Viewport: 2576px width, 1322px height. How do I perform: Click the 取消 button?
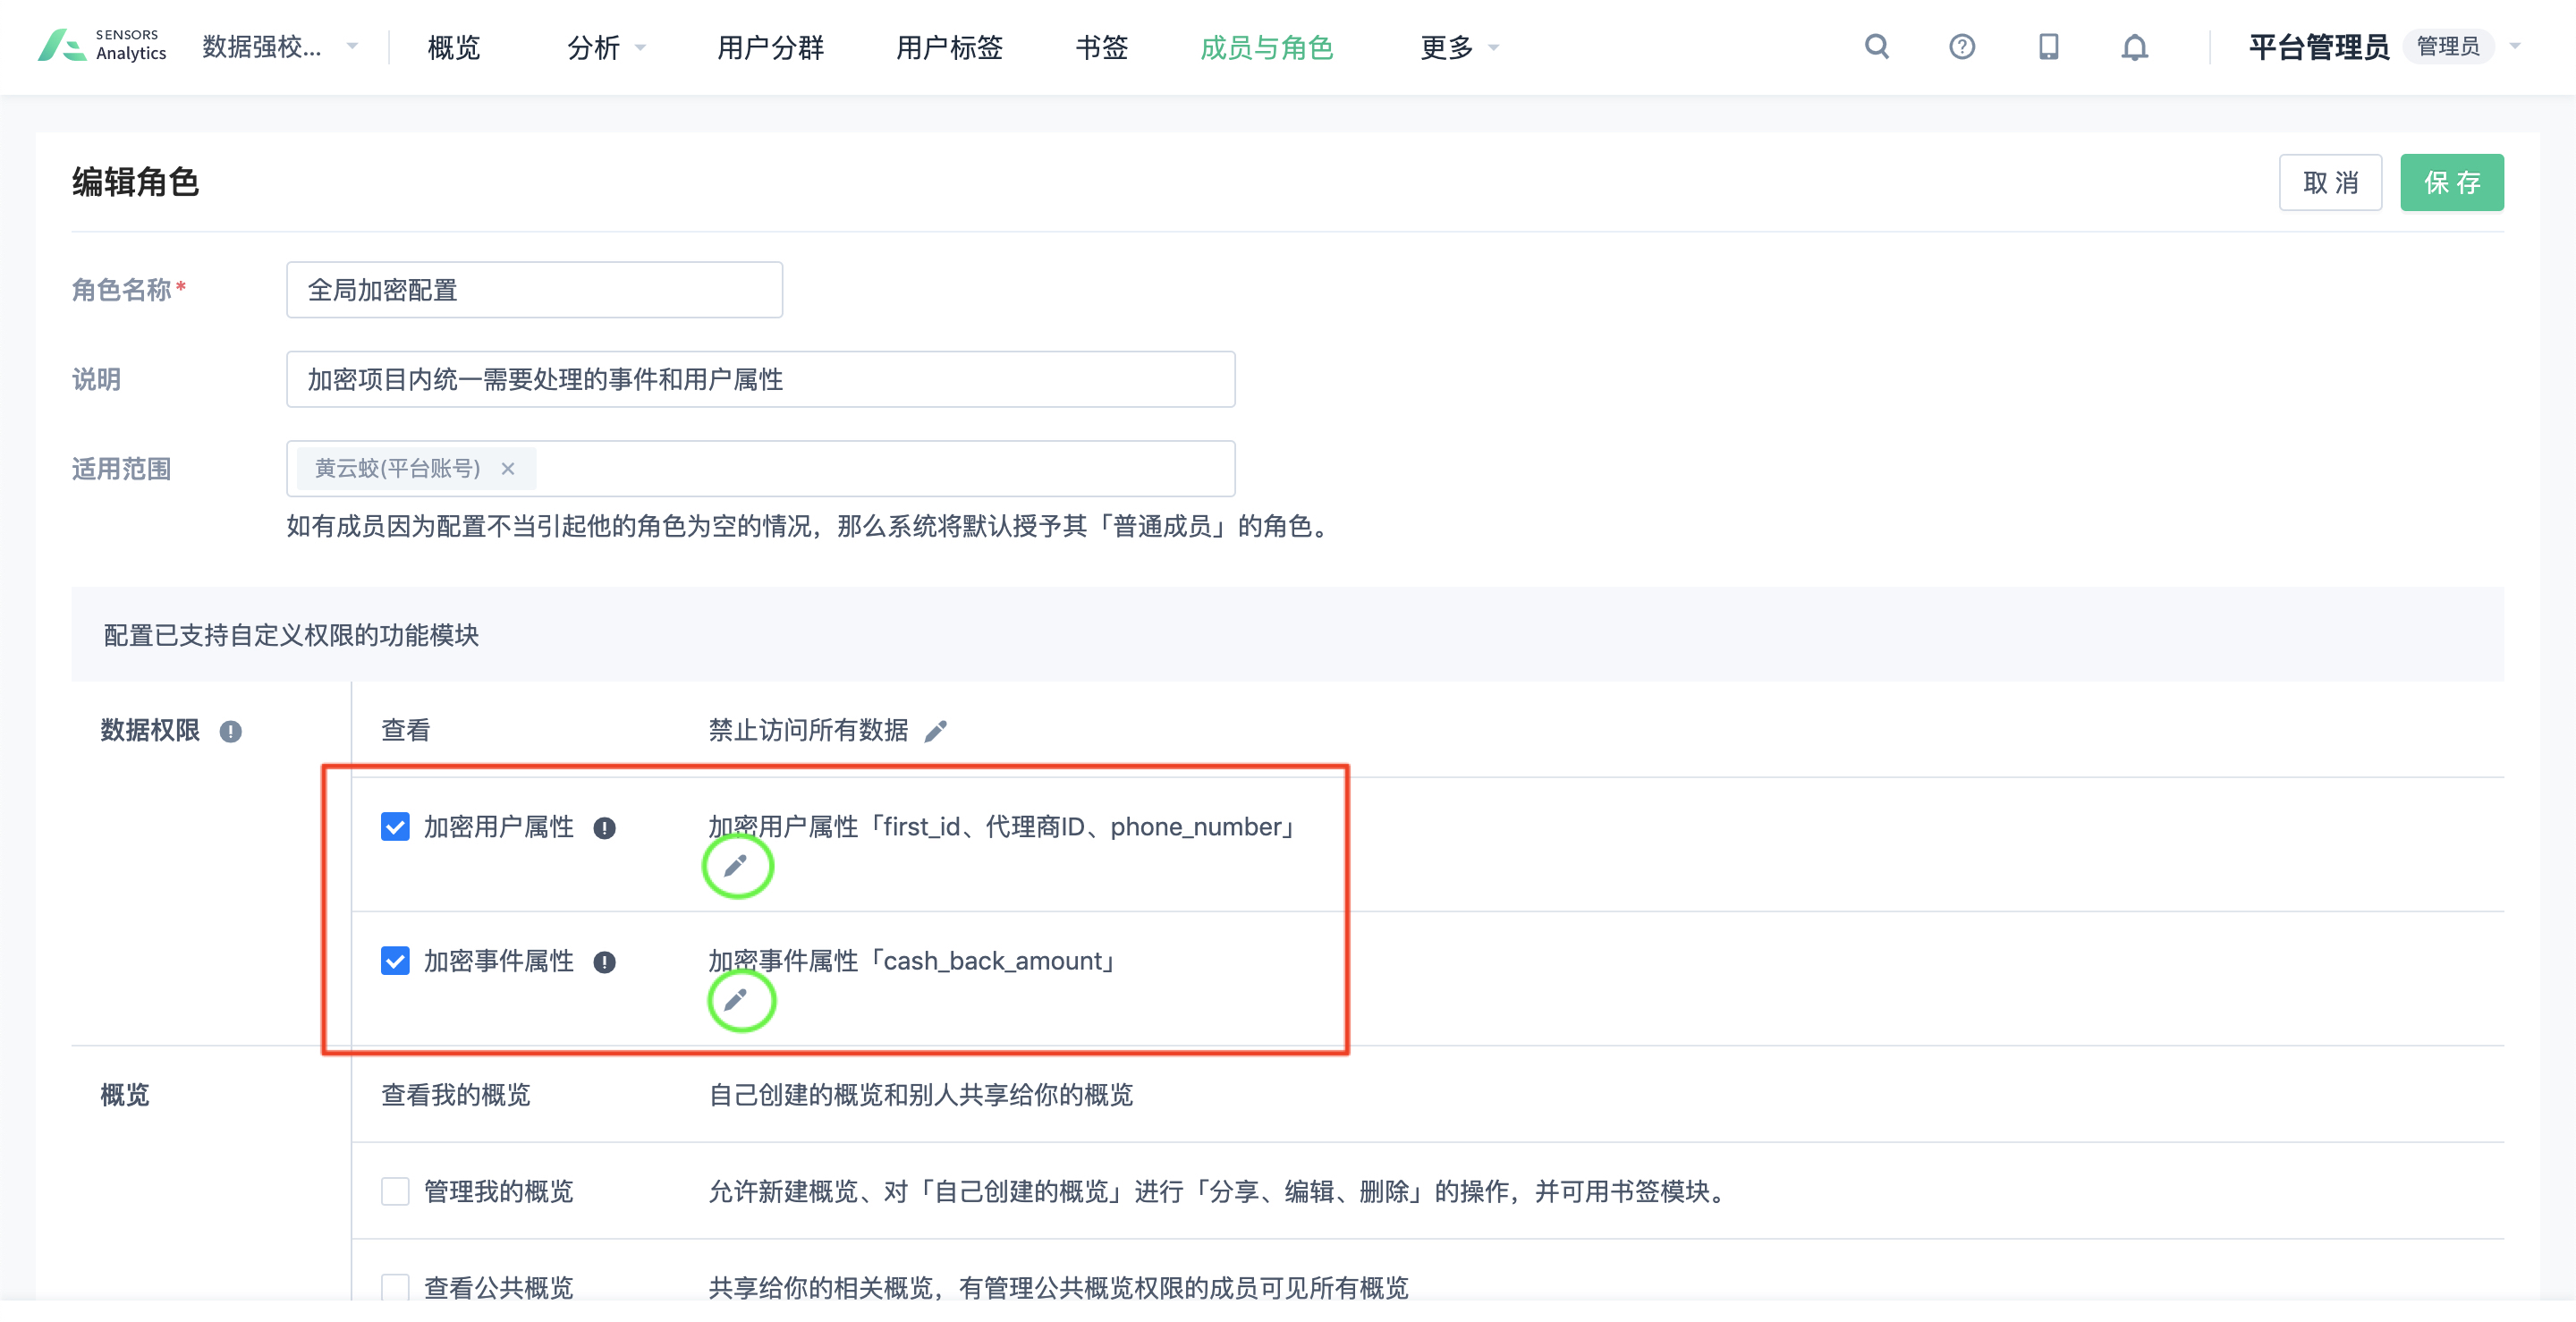2331,182
